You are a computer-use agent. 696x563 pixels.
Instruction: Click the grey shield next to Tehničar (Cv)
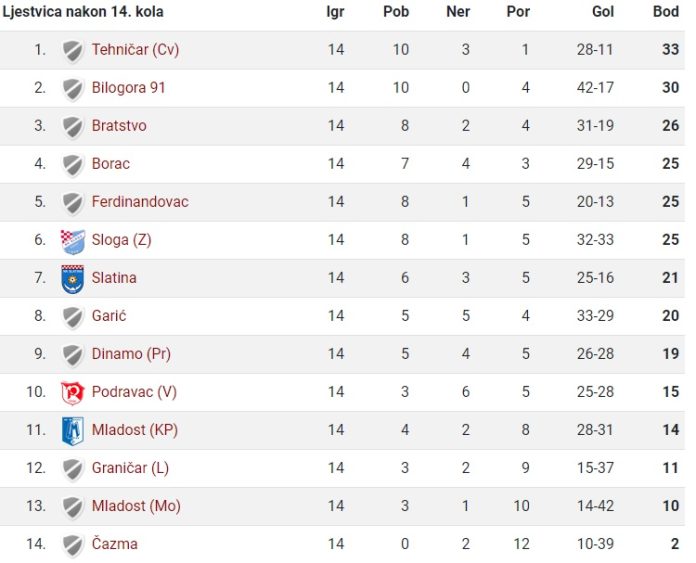pyautogui.click(x=73, y=52)
